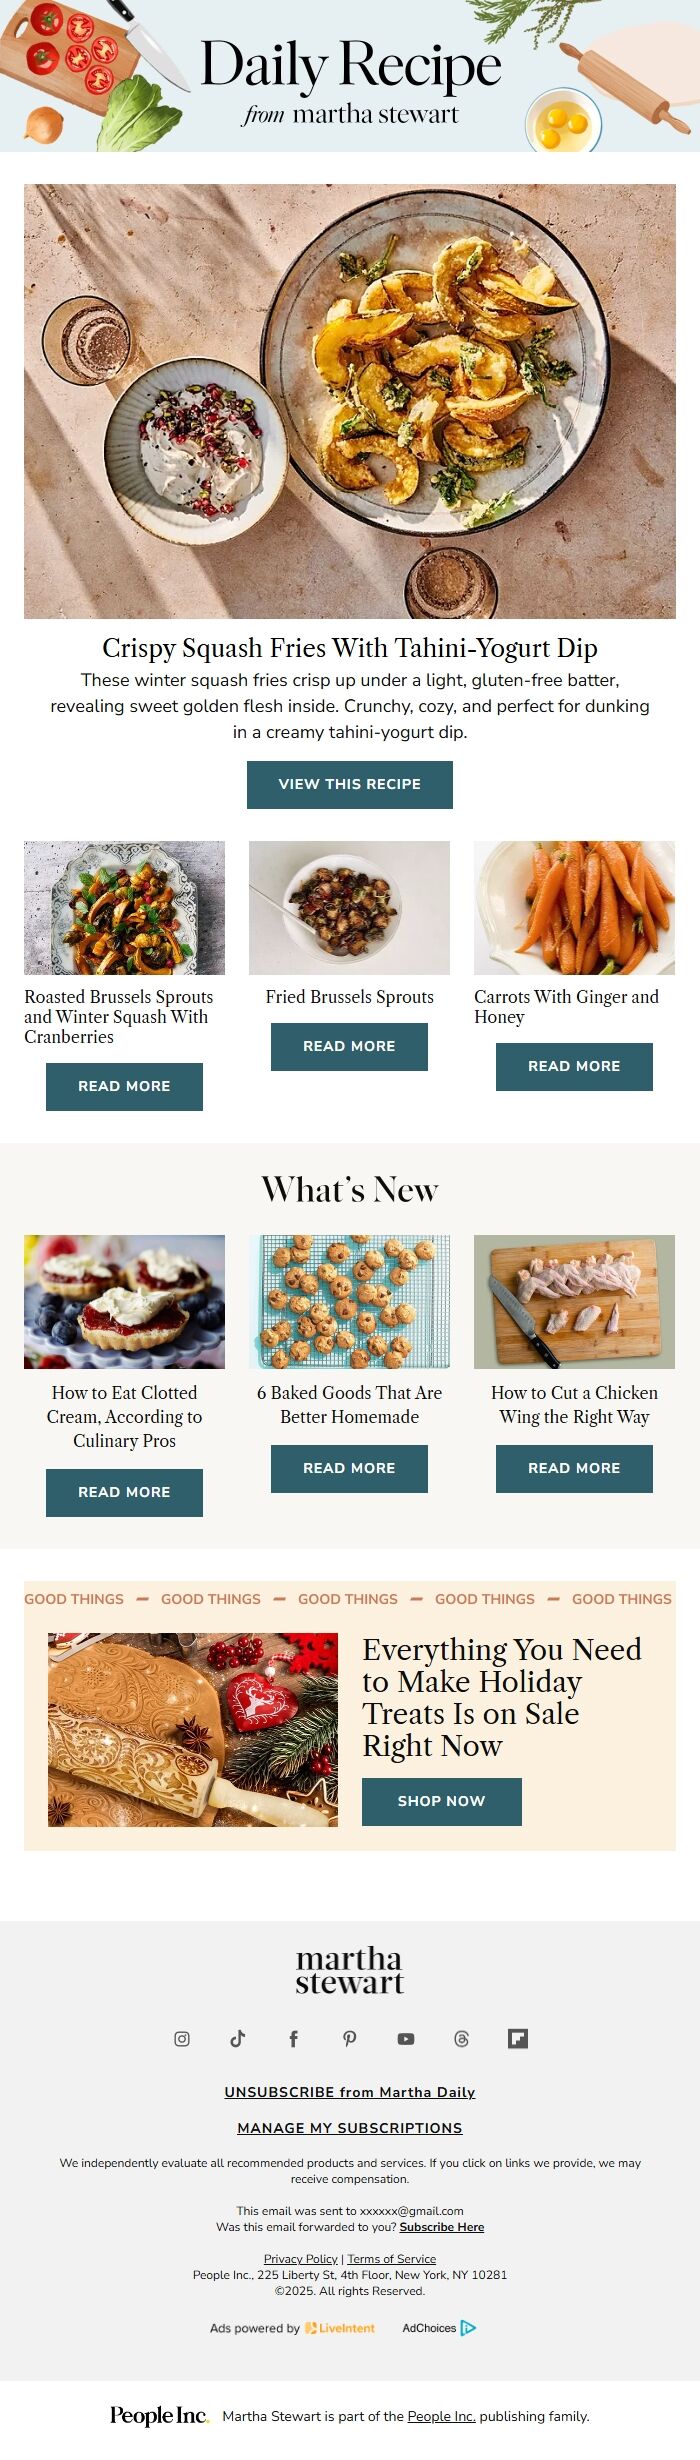Open the TikTok social icon
This screenshot has height=2460, width=700.
[238, 2038]
